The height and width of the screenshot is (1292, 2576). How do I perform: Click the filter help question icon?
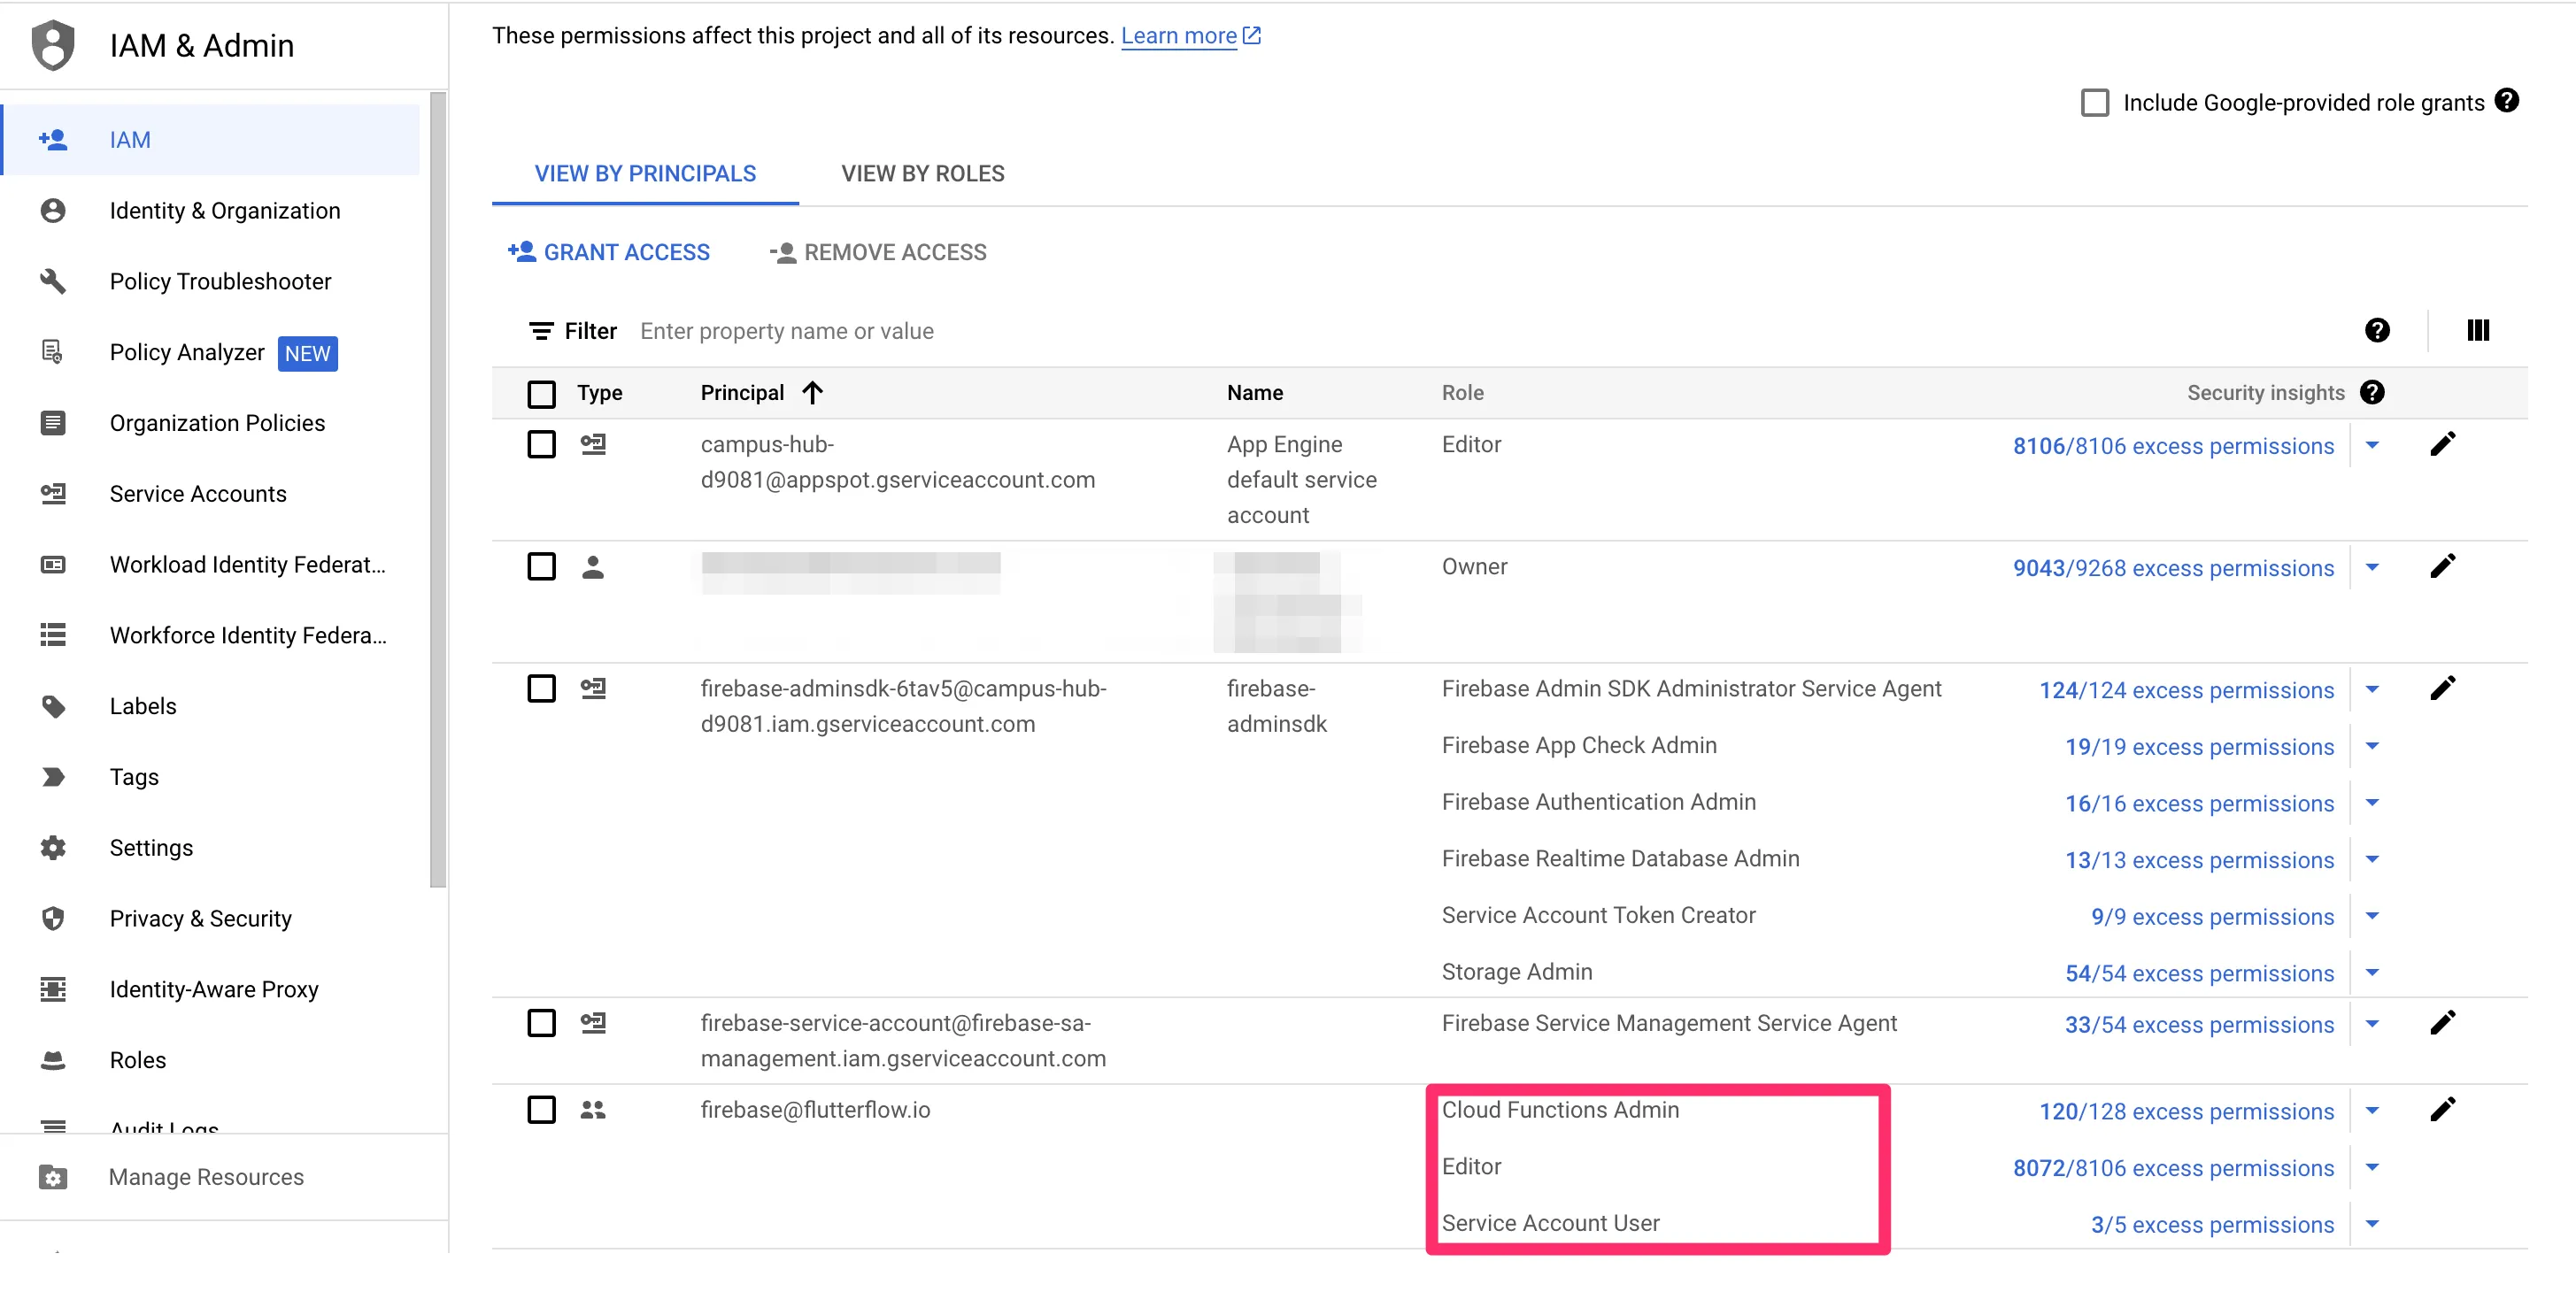[x=2377, y=330]
